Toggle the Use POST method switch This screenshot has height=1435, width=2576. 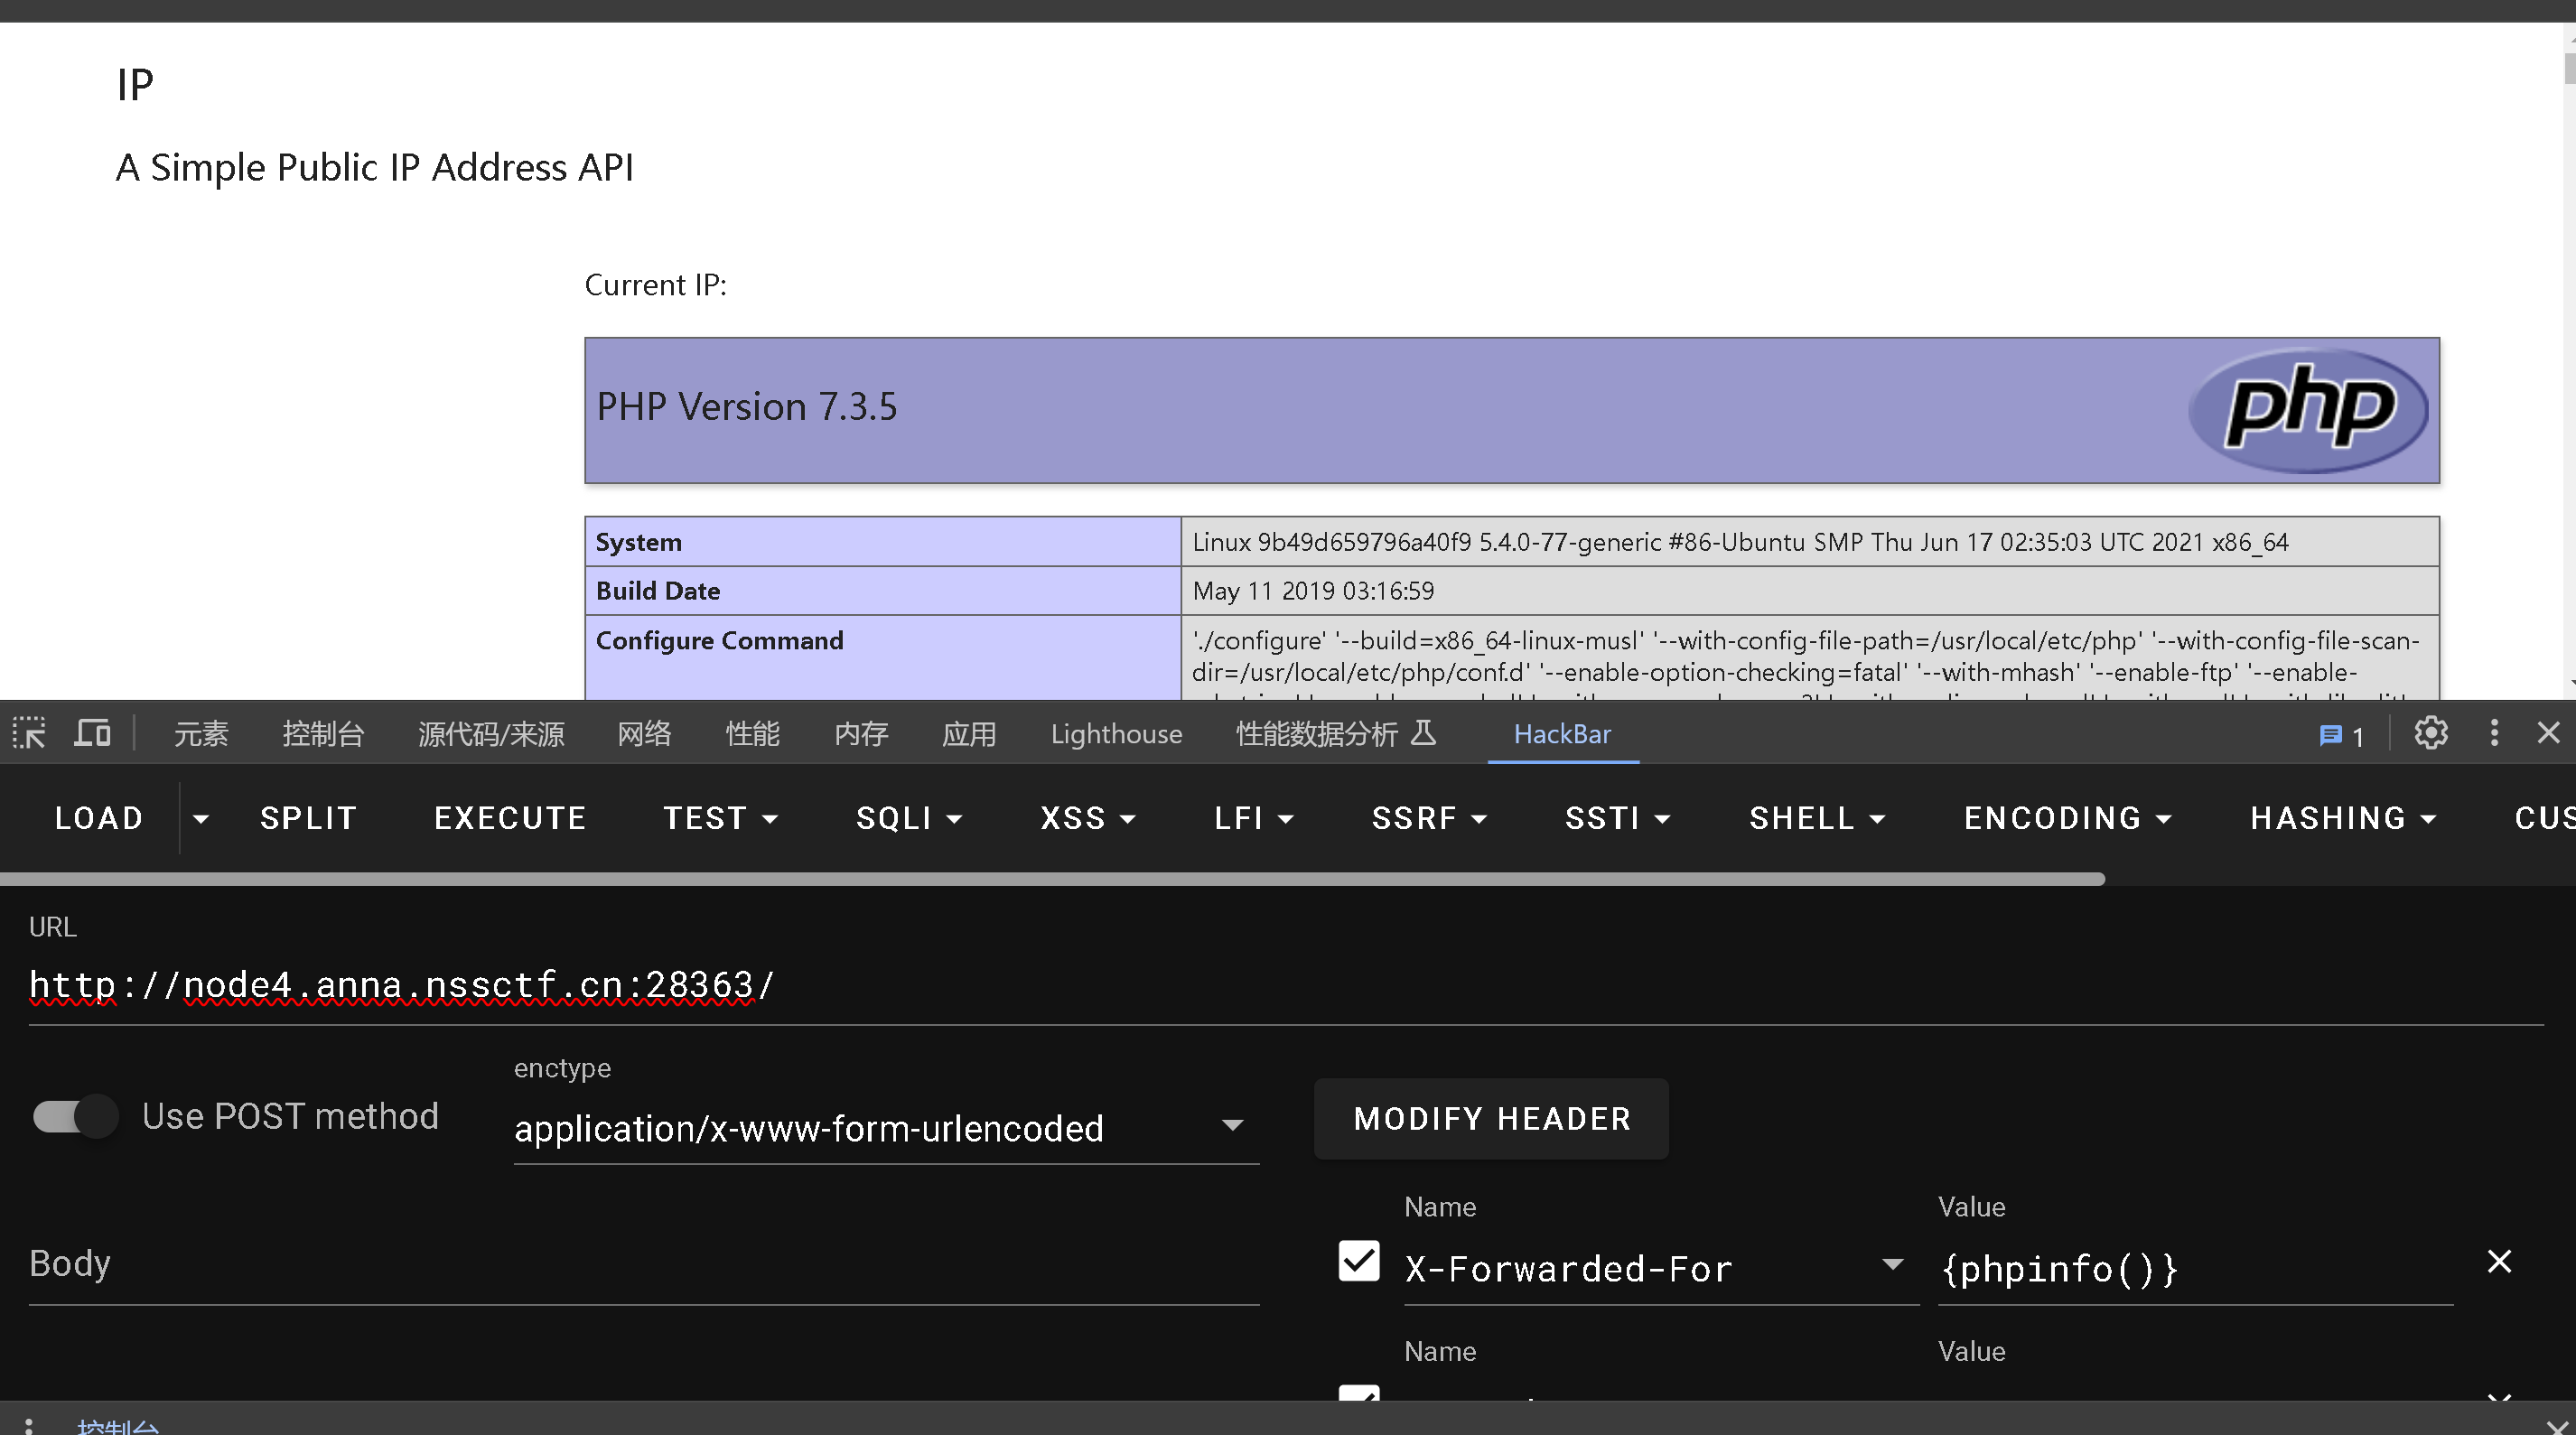point(76,1116)
